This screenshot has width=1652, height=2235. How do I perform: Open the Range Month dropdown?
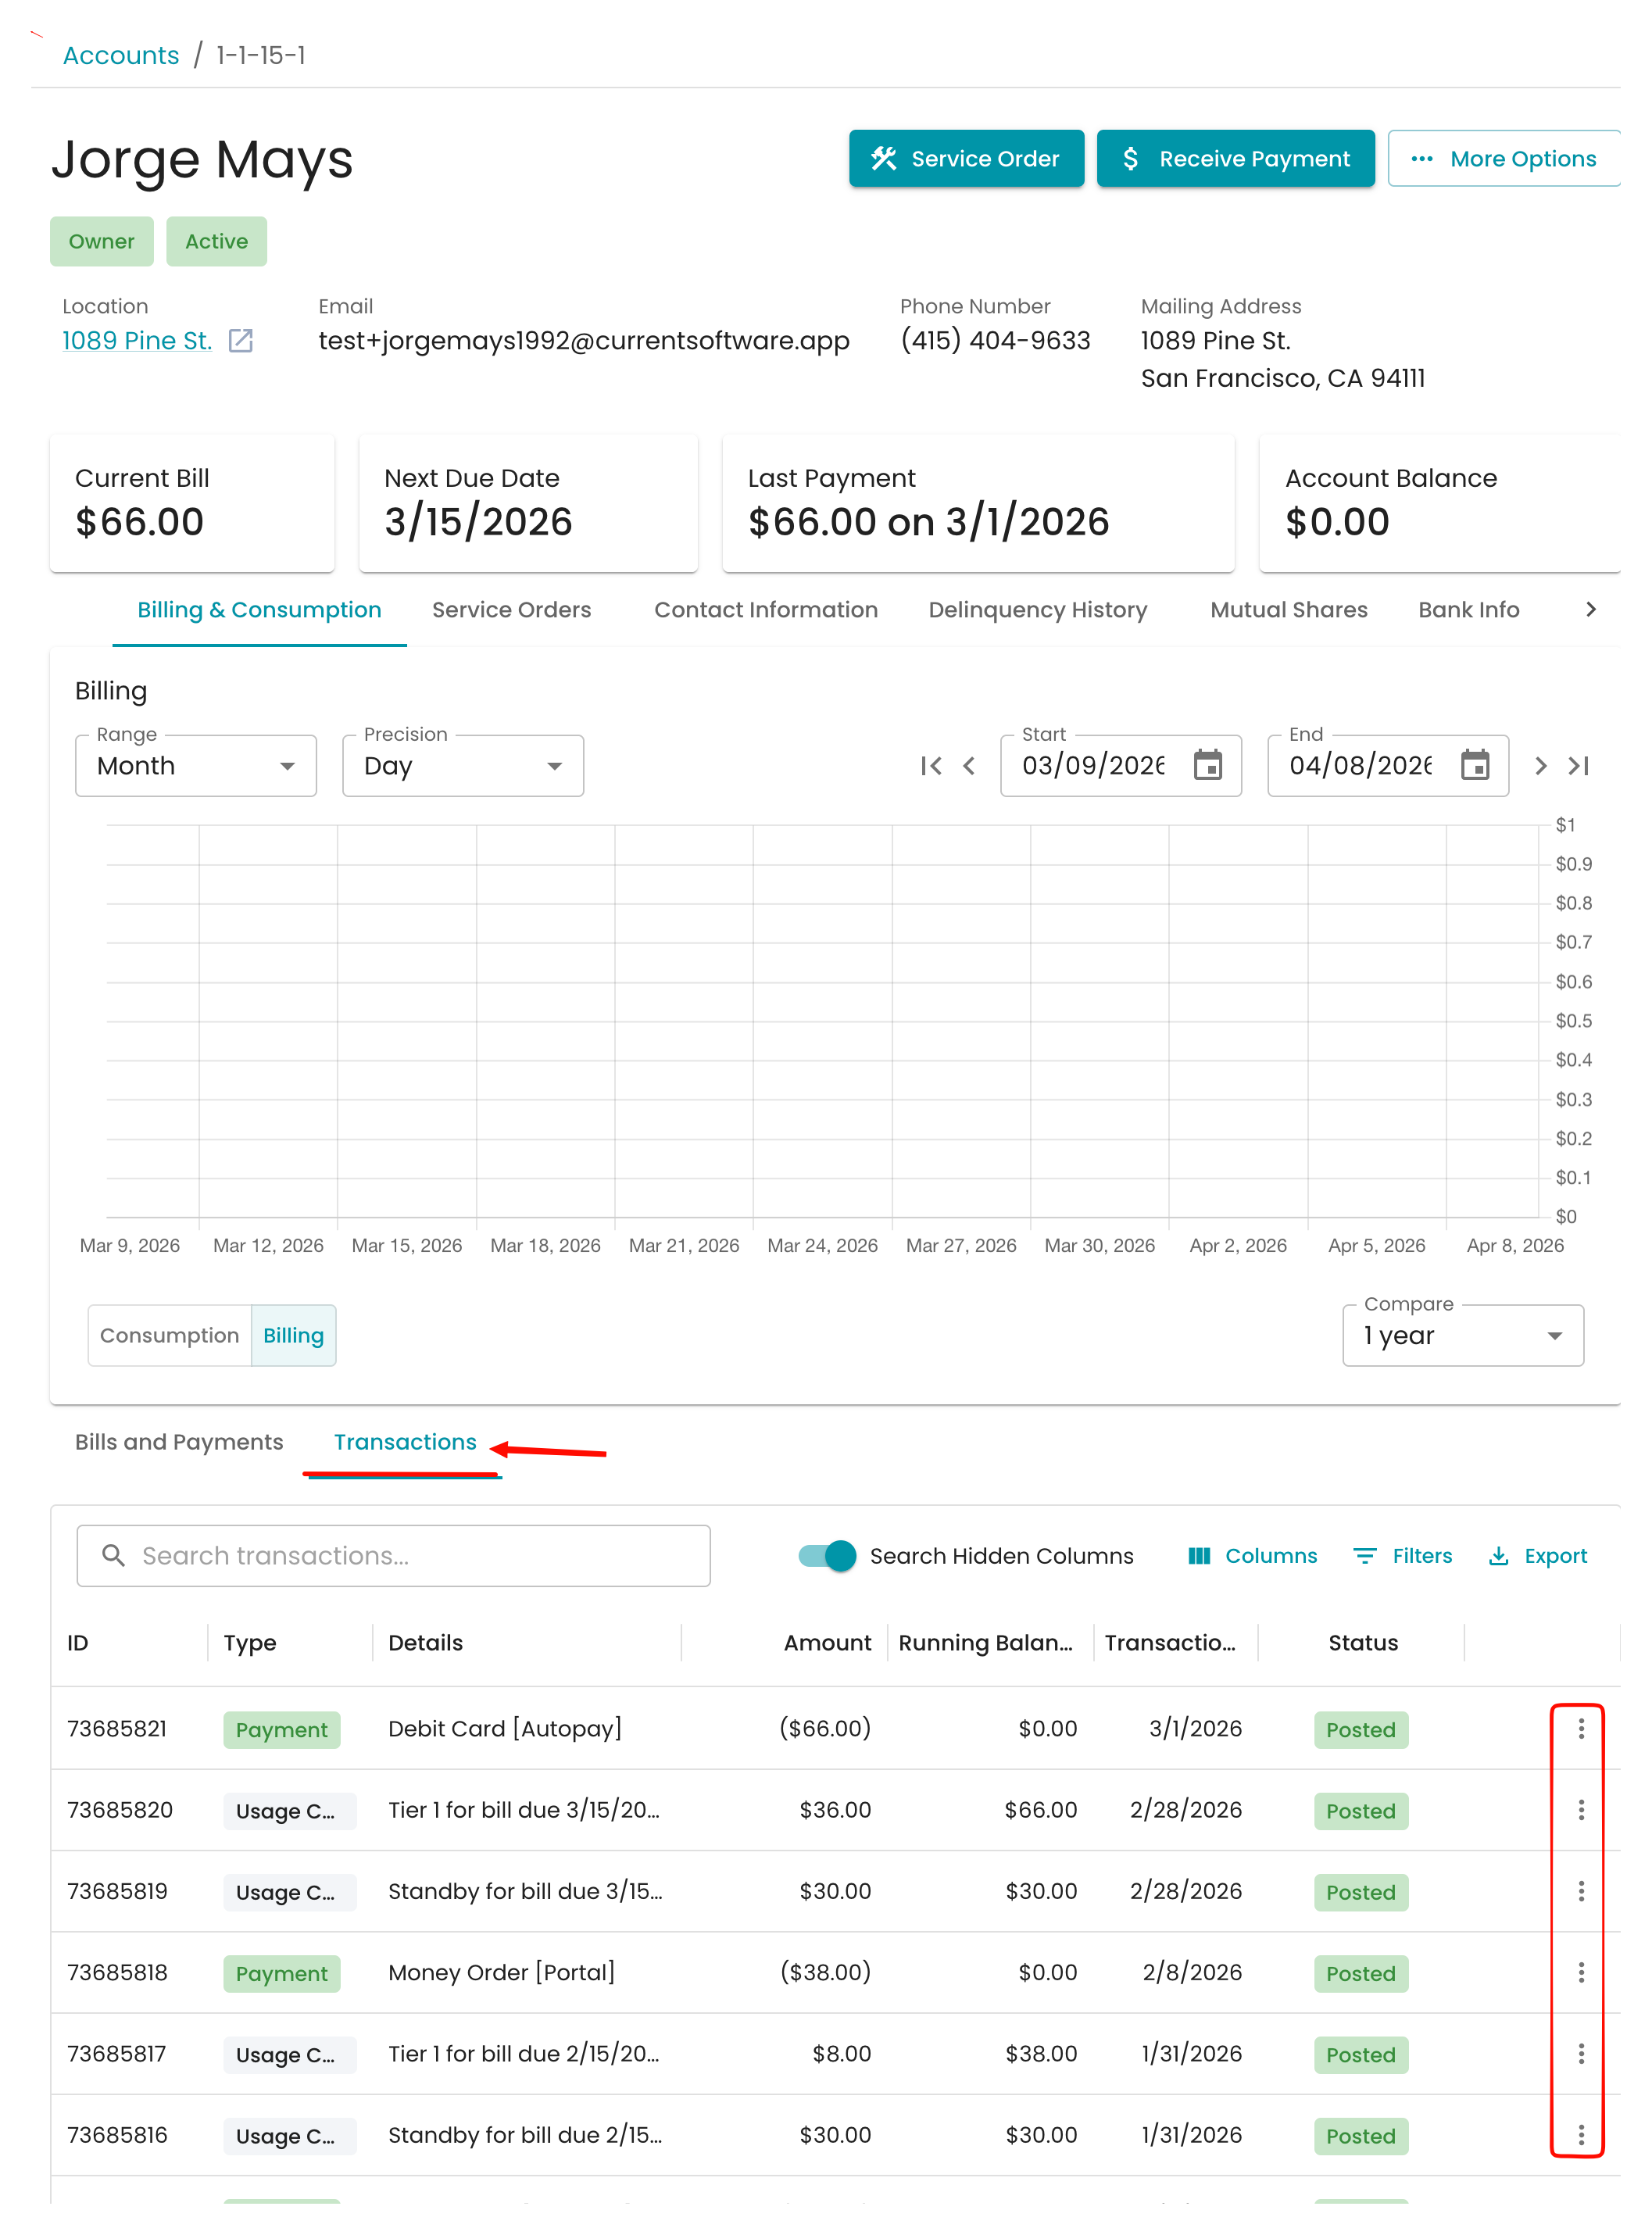coord(196,766)
